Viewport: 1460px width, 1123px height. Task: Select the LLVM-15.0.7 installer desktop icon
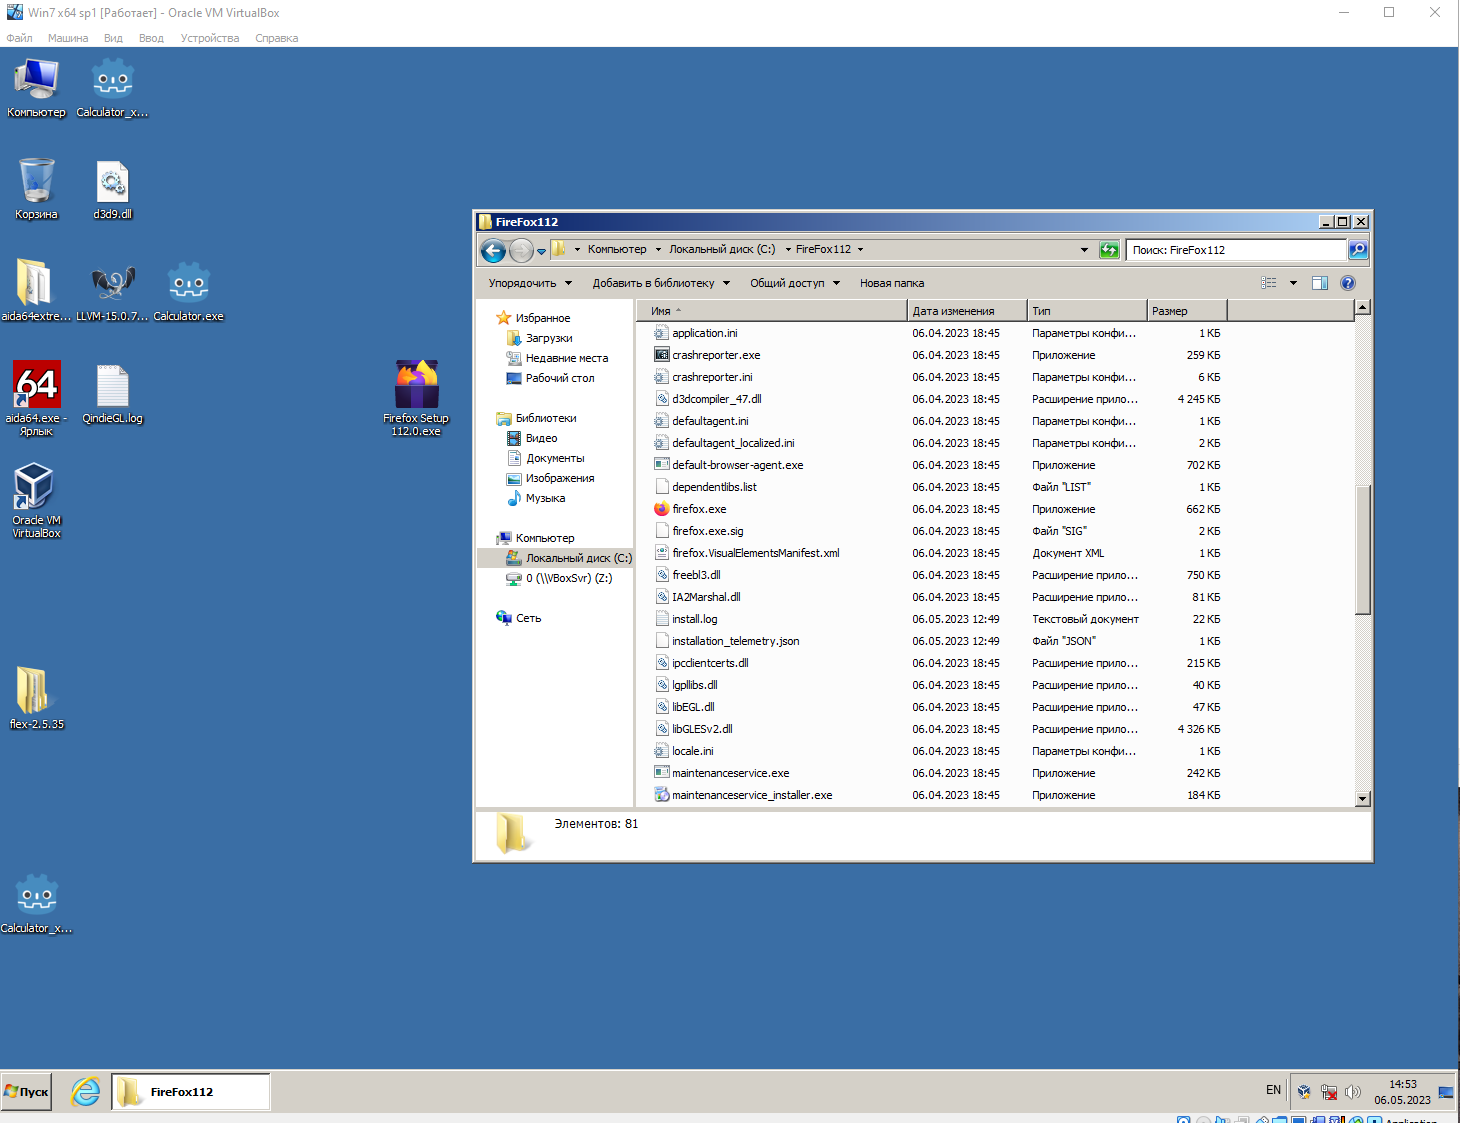point(112,290)
